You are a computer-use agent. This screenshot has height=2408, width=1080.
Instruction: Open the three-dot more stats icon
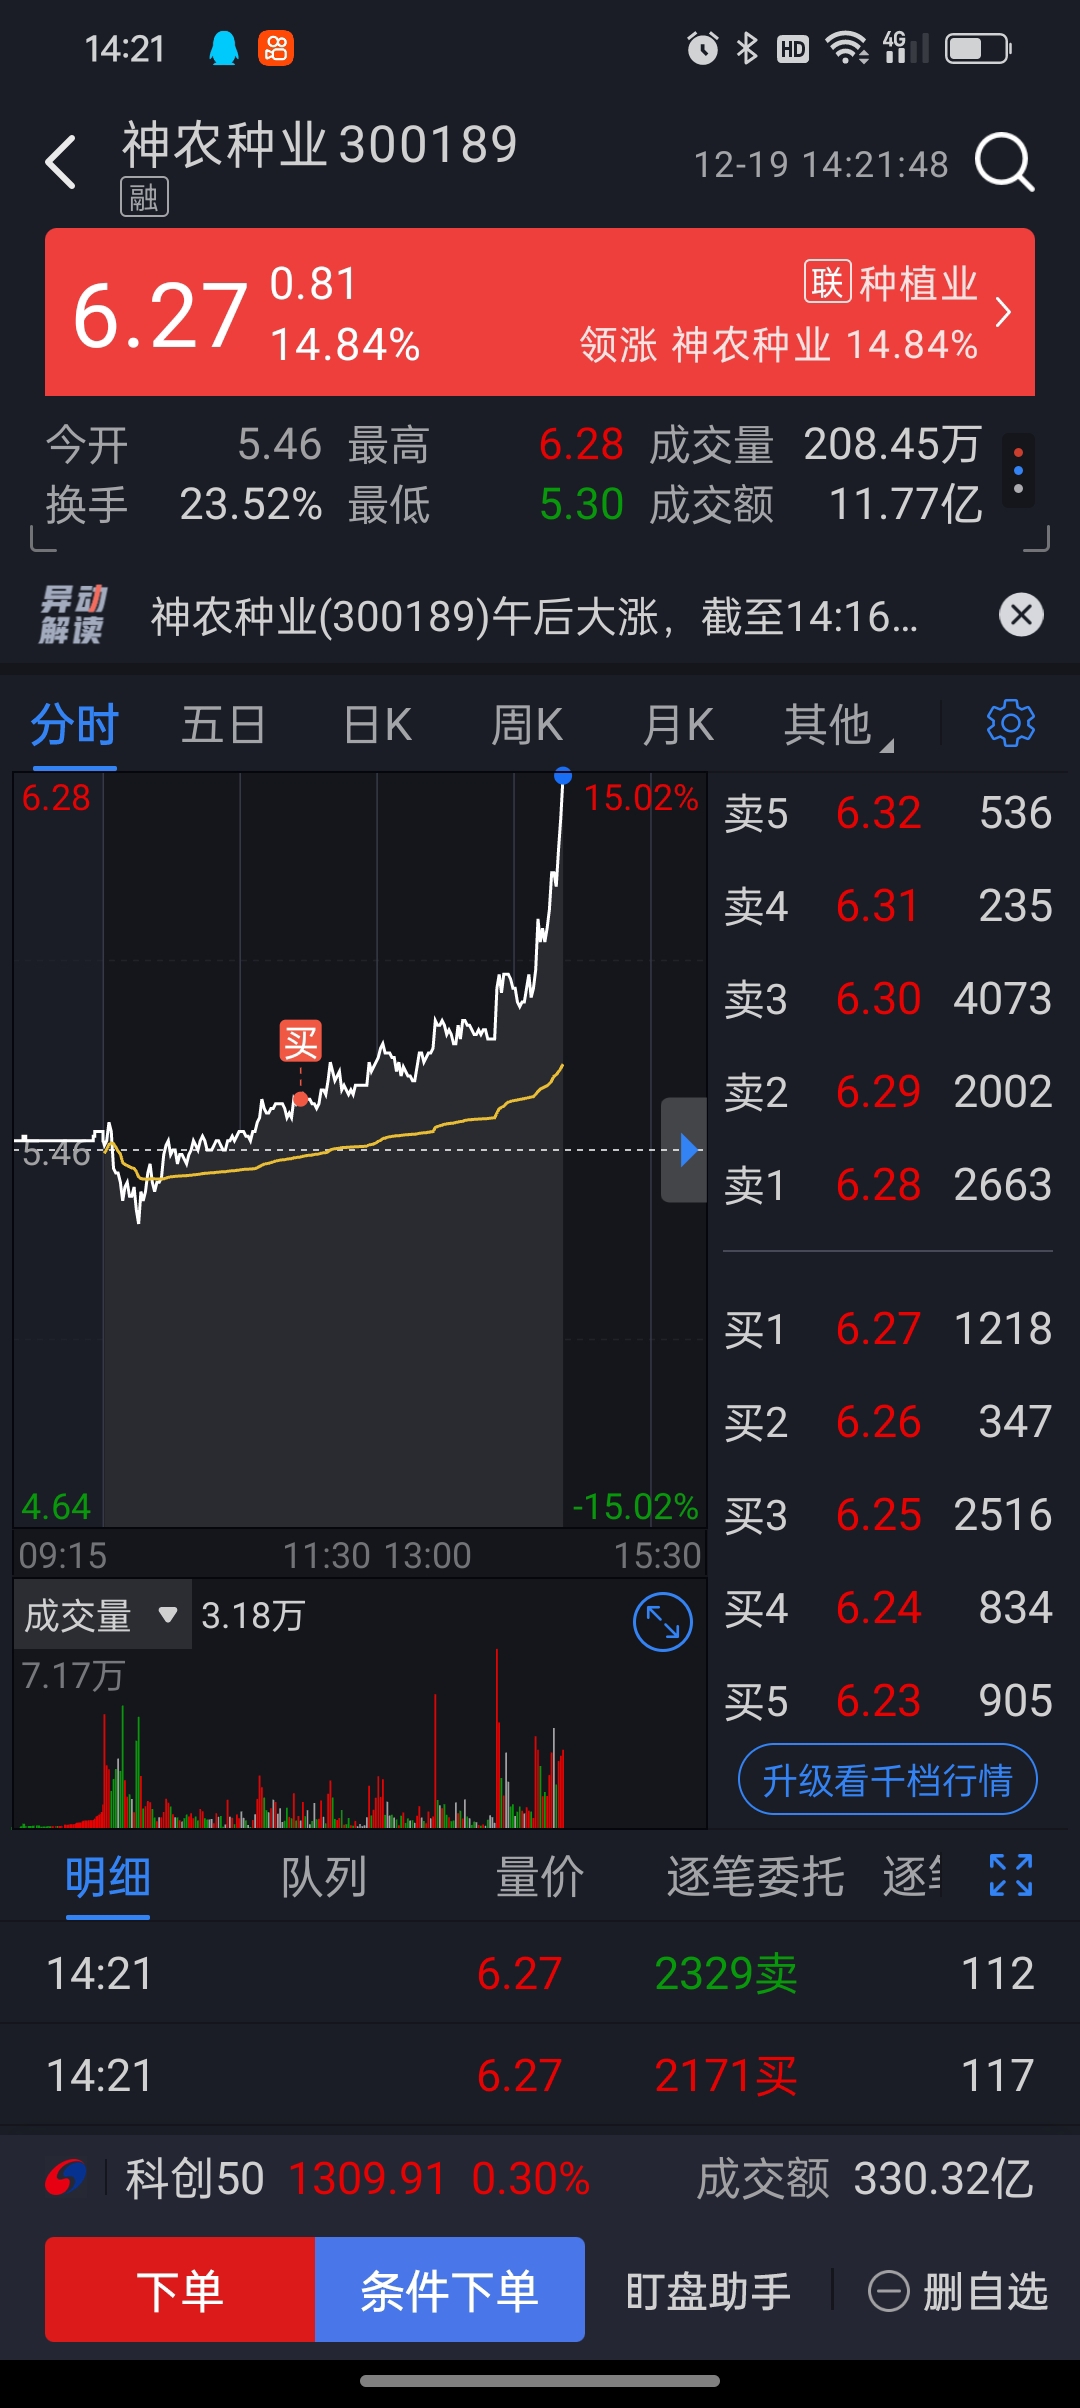point(1018,470)
